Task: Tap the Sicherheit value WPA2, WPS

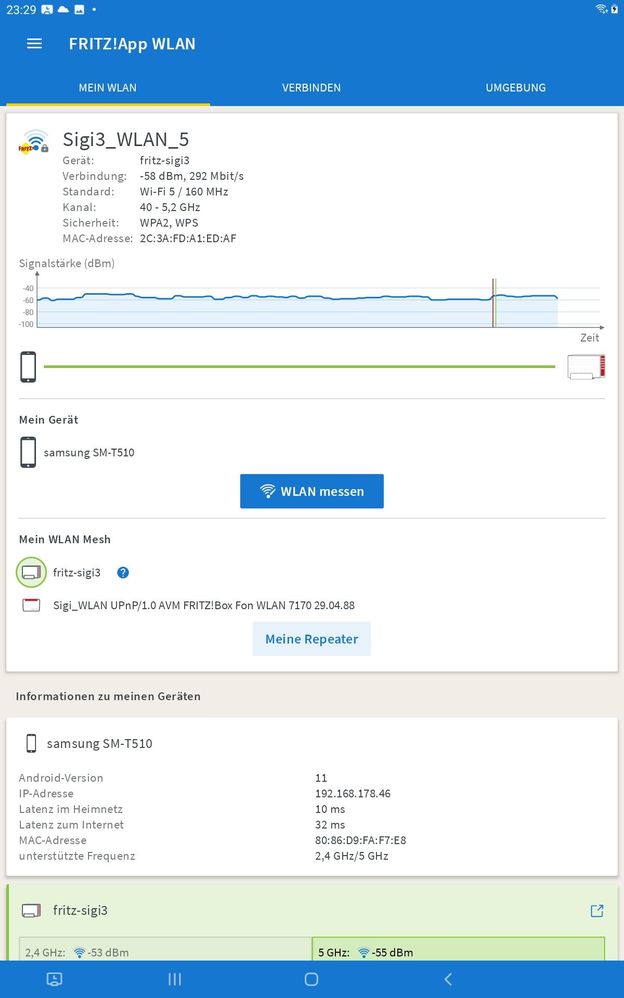Action: click(169, 223)
